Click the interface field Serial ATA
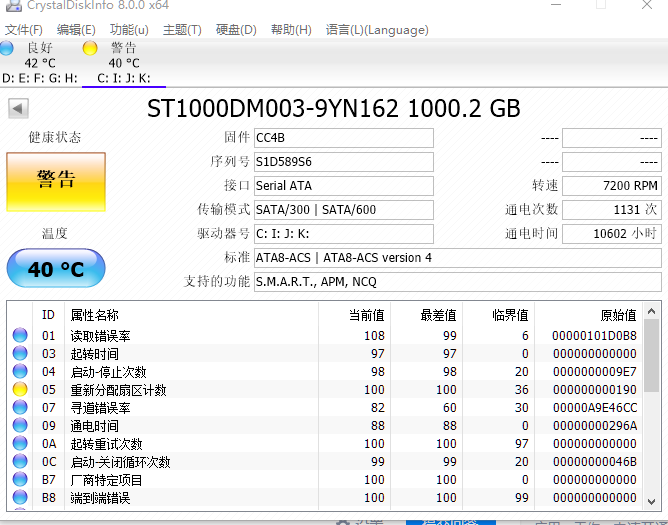Screen dimensions: 668x525 344,186
